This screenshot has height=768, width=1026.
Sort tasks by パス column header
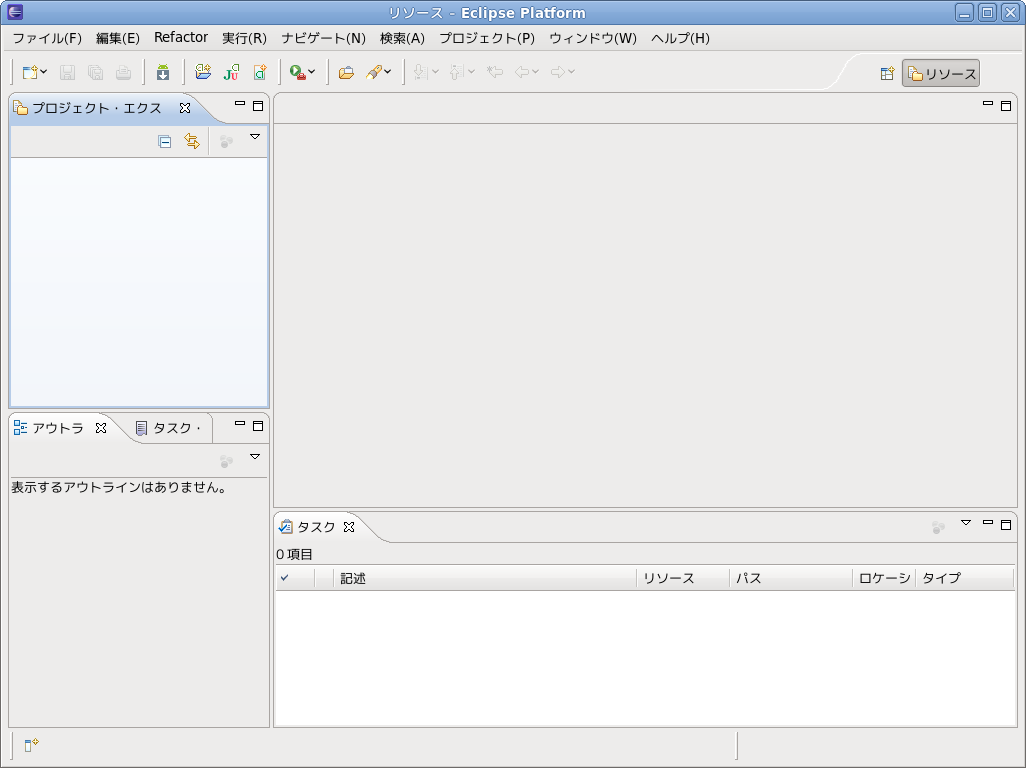(791, 578)
